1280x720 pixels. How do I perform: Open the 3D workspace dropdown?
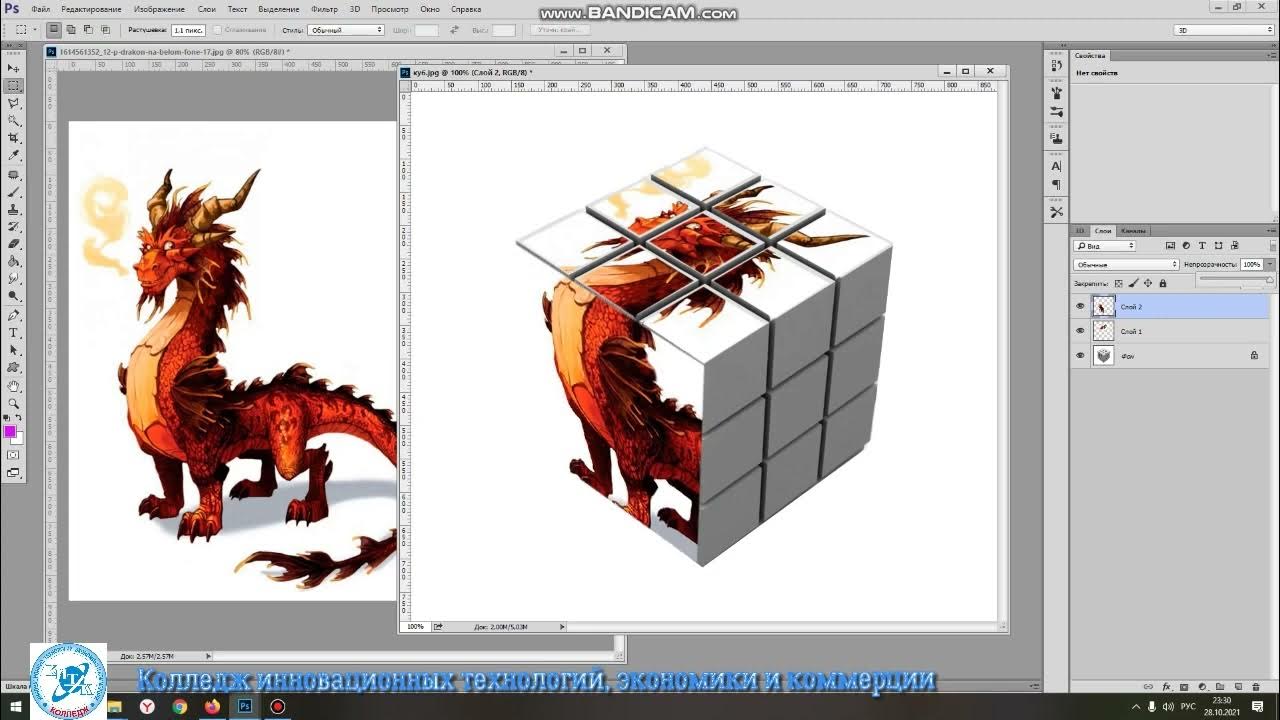1225,30
